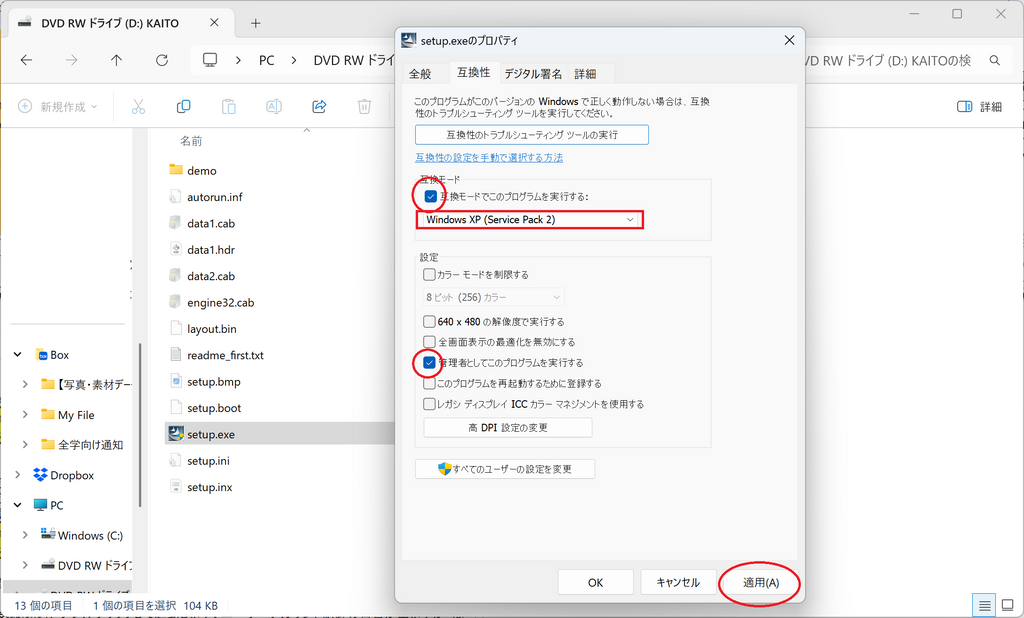Viewport: 1024px width, 618px height.
Task: Click the Rename icon in Explorer toolbar
Action: pyautogui.click(x=274, y=106)
